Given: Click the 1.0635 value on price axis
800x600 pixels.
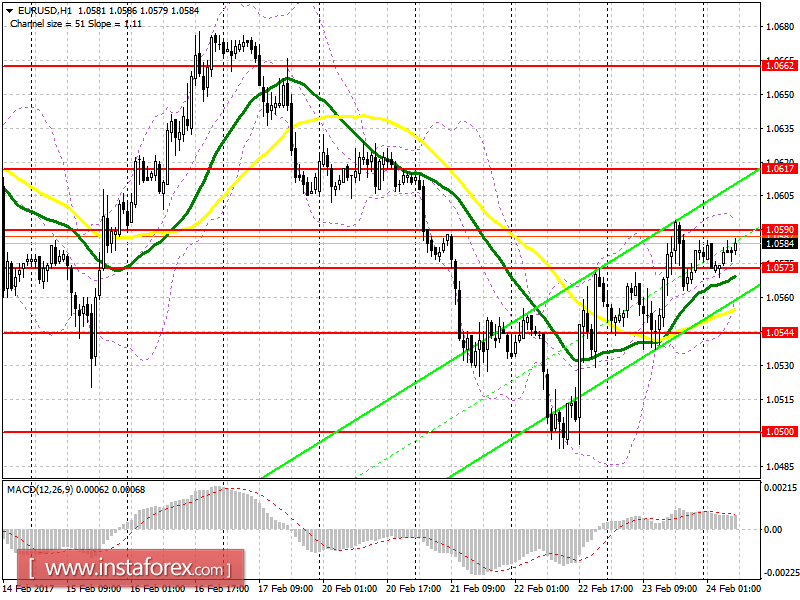Looking at the screenshot, I should [x=780, y=128].
